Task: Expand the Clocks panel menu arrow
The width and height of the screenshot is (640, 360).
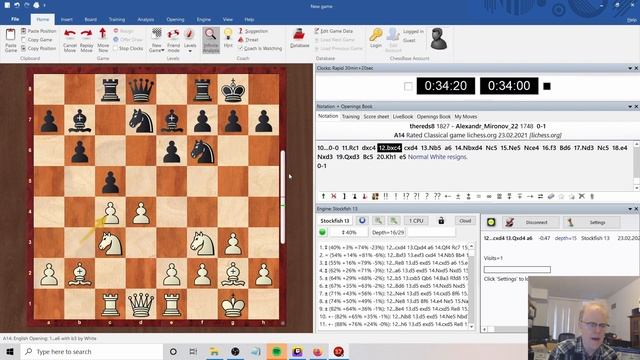Action: click(630, 68)
